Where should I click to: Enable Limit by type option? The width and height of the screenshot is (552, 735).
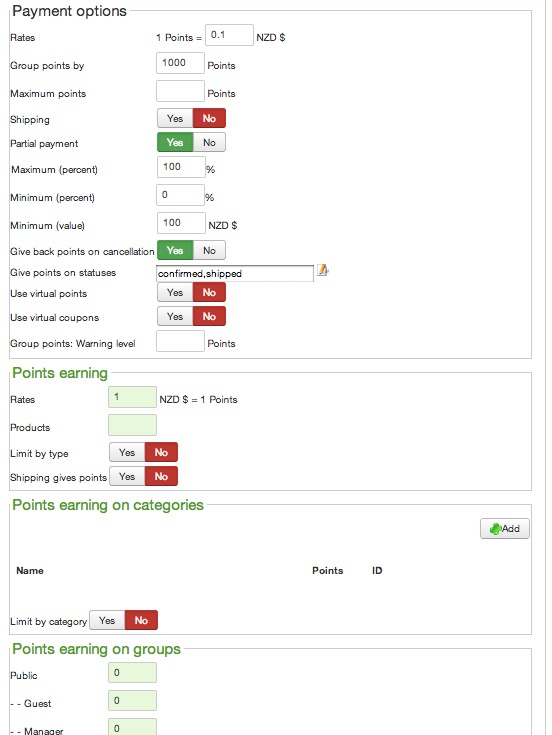127,452
